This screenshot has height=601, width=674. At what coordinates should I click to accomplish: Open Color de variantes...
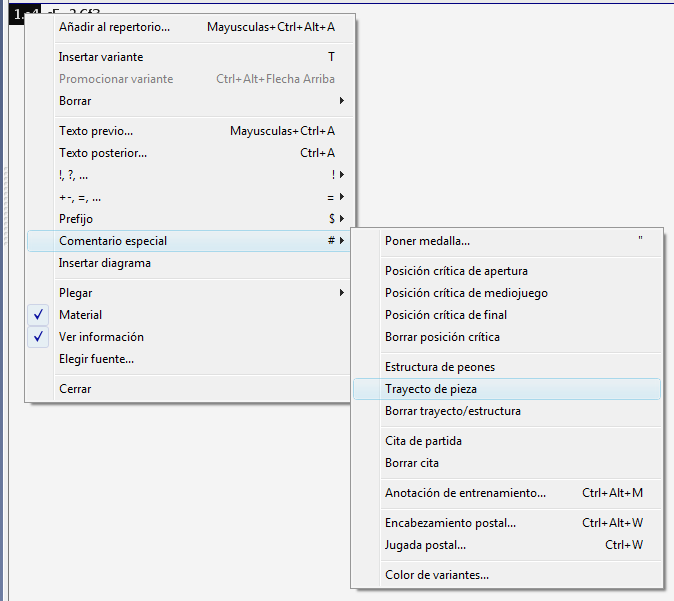coord(507,575)
